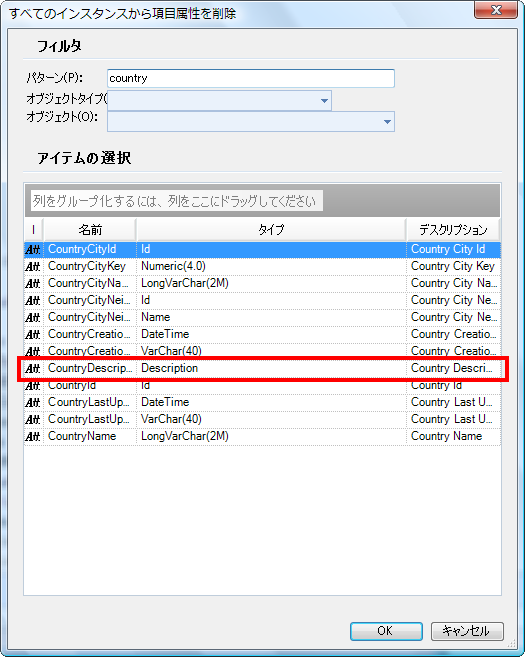Click attribute icon for LongVarChar(2M) CountryCityNa... row
525x657 pixels.
(x=33, y=284)
